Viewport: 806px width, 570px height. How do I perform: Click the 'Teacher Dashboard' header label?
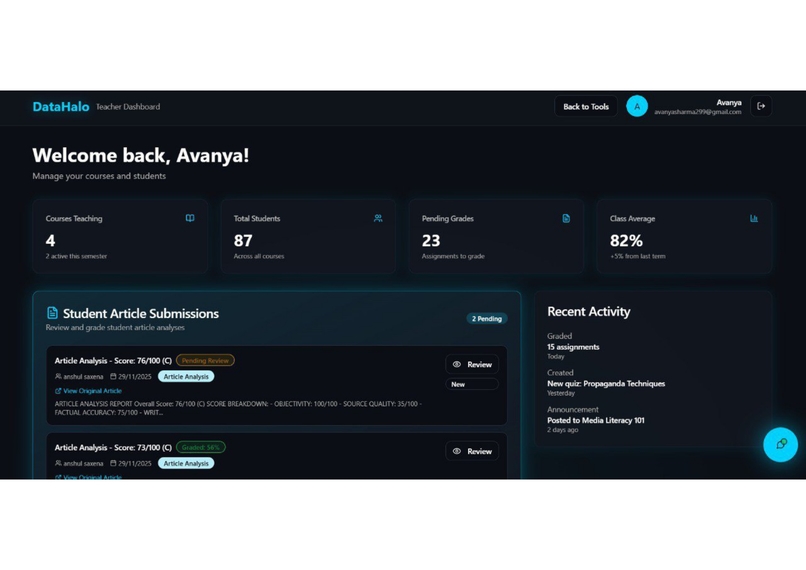pyautogui.click(x=128, y=107)
